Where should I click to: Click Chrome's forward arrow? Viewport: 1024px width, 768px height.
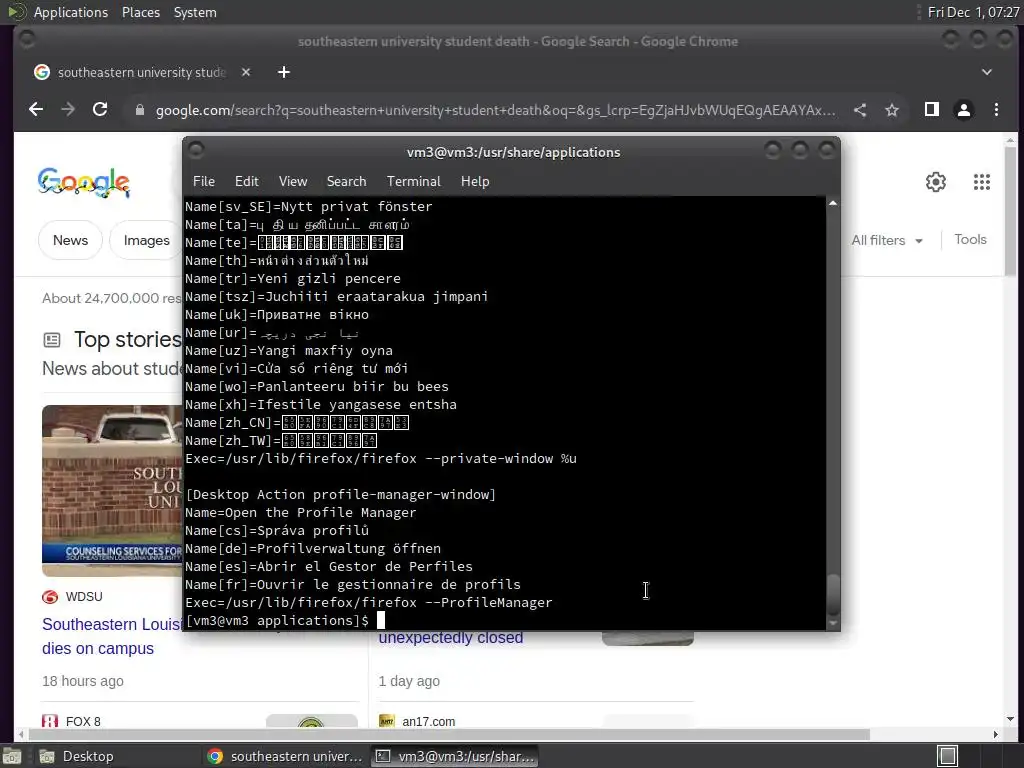[x=68, y=110]
